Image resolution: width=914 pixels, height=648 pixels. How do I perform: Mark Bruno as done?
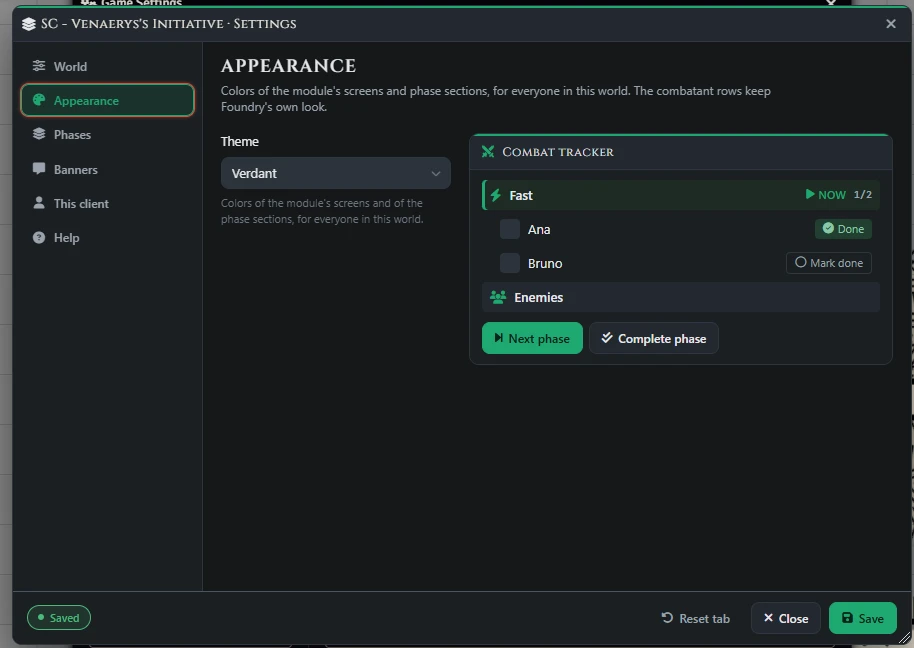[829, 263]
